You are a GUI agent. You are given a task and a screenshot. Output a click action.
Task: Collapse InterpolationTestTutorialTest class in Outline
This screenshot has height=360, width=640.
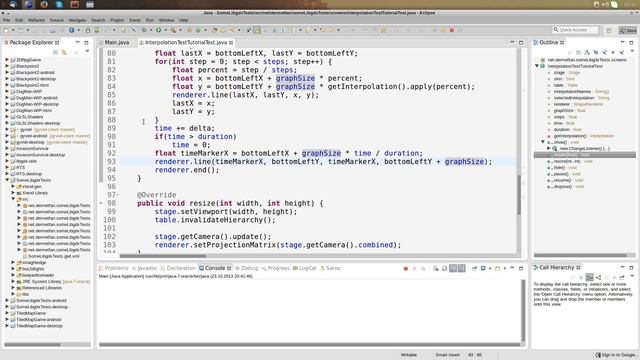[537, 66]
